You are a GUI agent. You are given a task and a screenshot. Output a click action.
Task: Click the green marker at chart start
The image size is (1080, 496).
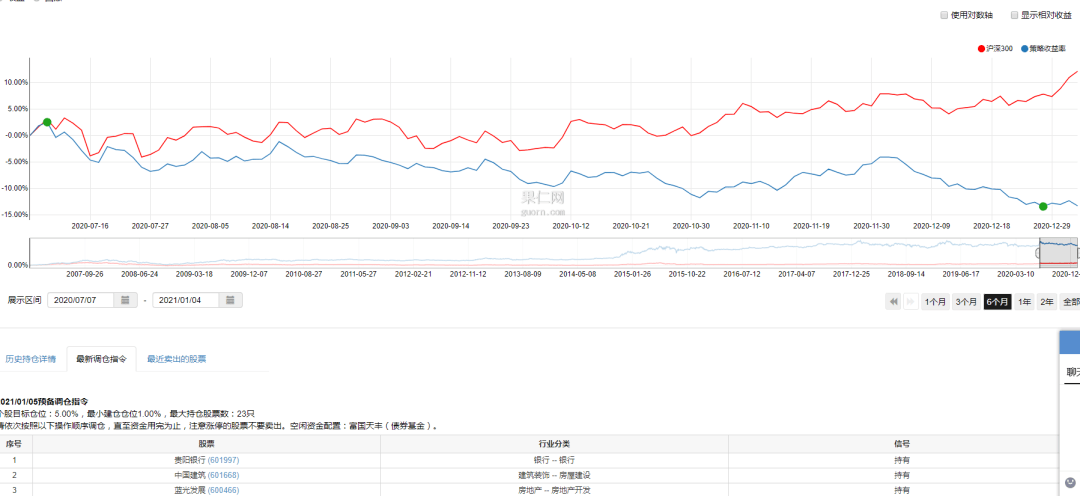click(x=47, y=122)
